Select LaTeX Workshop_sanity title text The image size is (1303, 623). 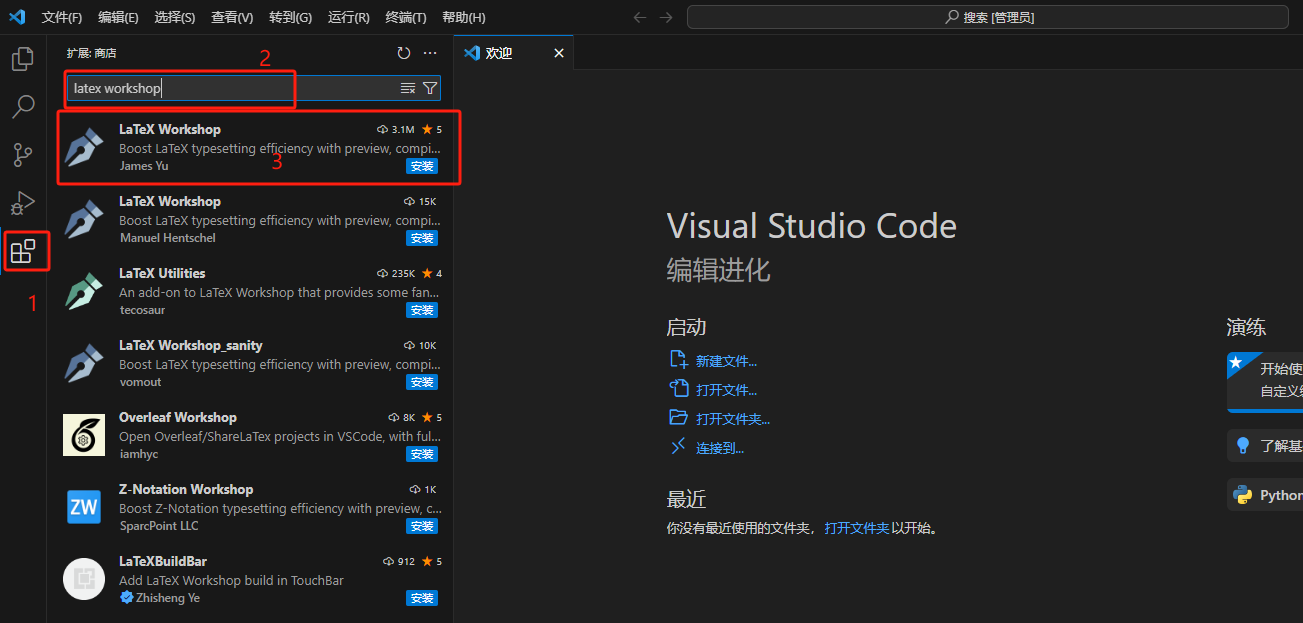pyautogui.click(x=191, y=345)
